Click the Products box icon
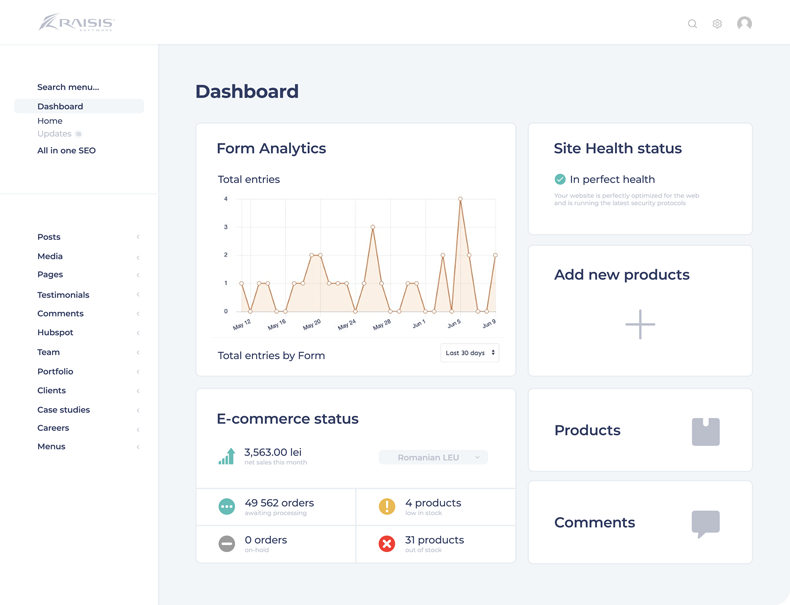The width and height of the screenshot is (790, 605). 705,431
